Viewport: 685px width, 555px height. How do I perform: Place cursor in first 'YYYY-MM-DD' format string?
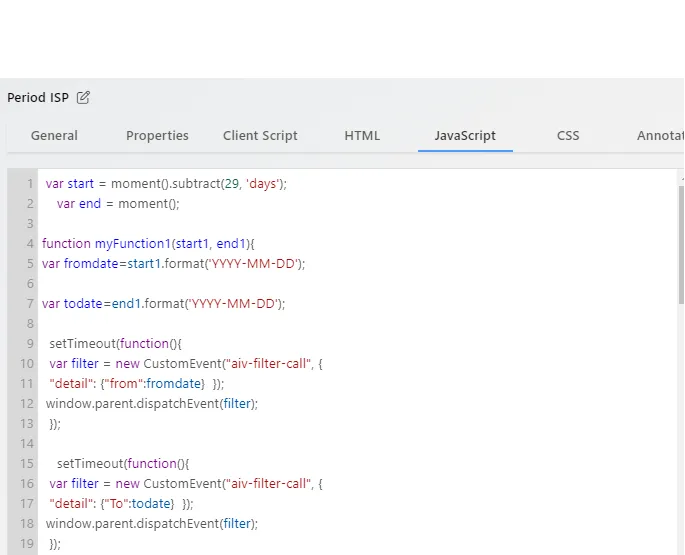255,264
